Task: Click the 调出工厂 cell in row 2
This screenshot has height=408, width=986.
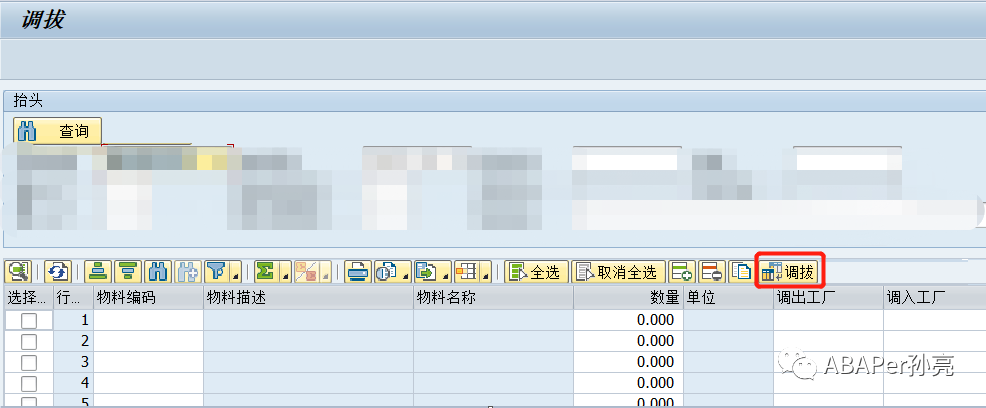Action: (x=828, y=341)
